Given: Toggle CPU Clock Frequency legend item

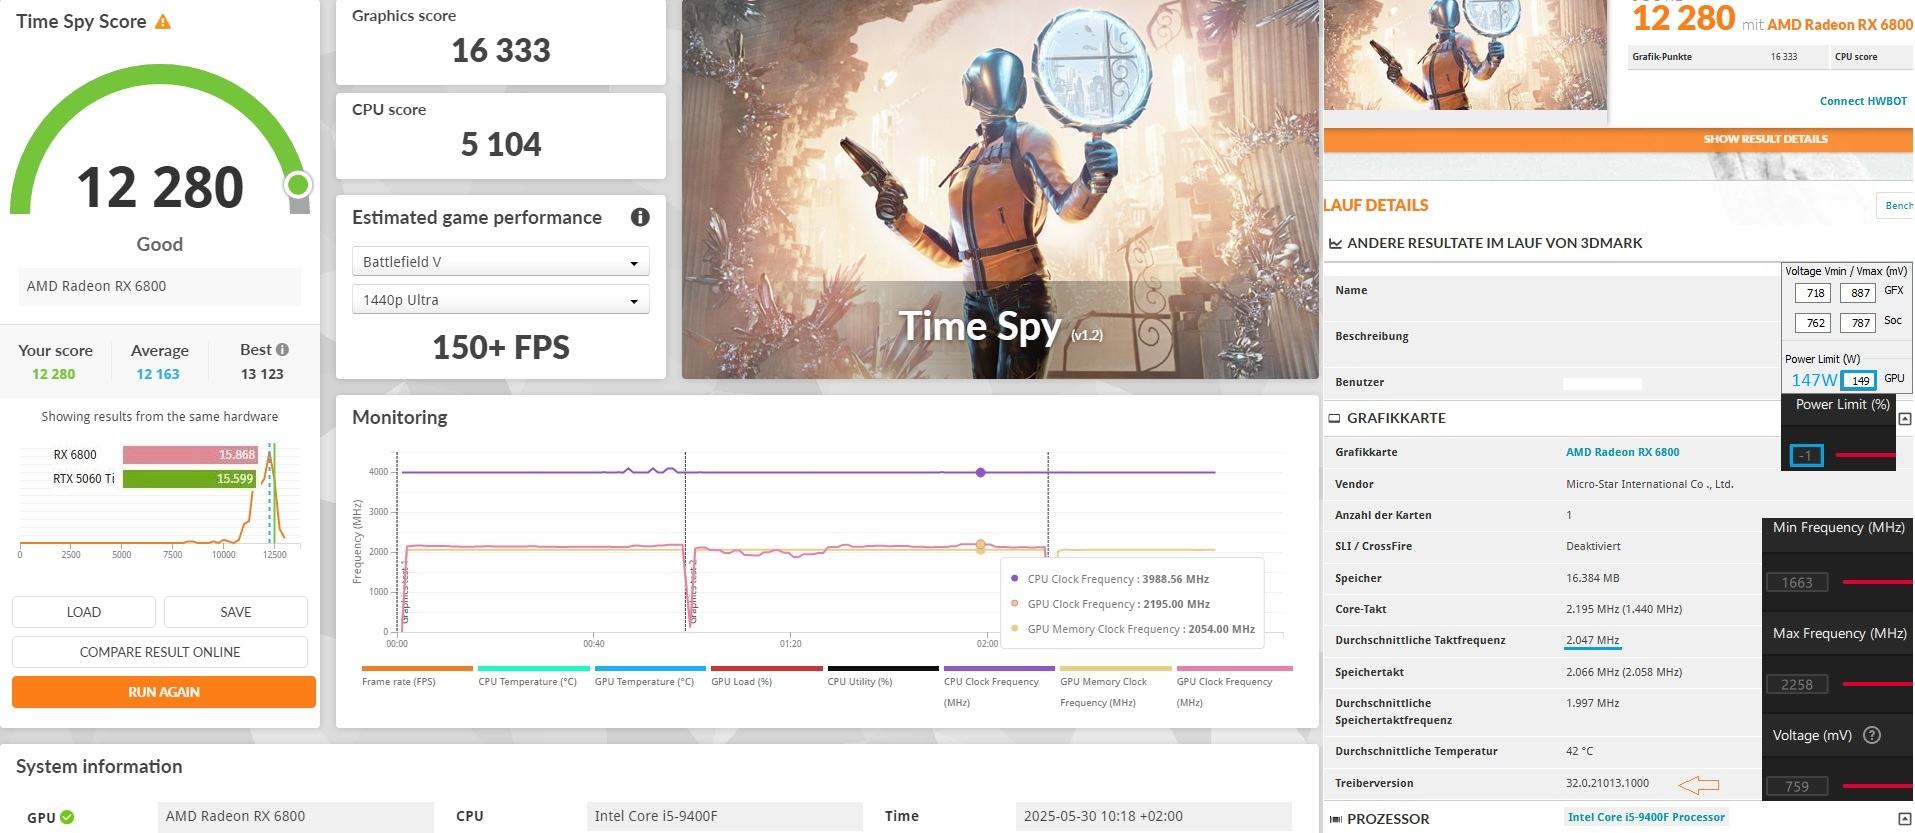Looking at the screenshot, I should pos(999,687).
